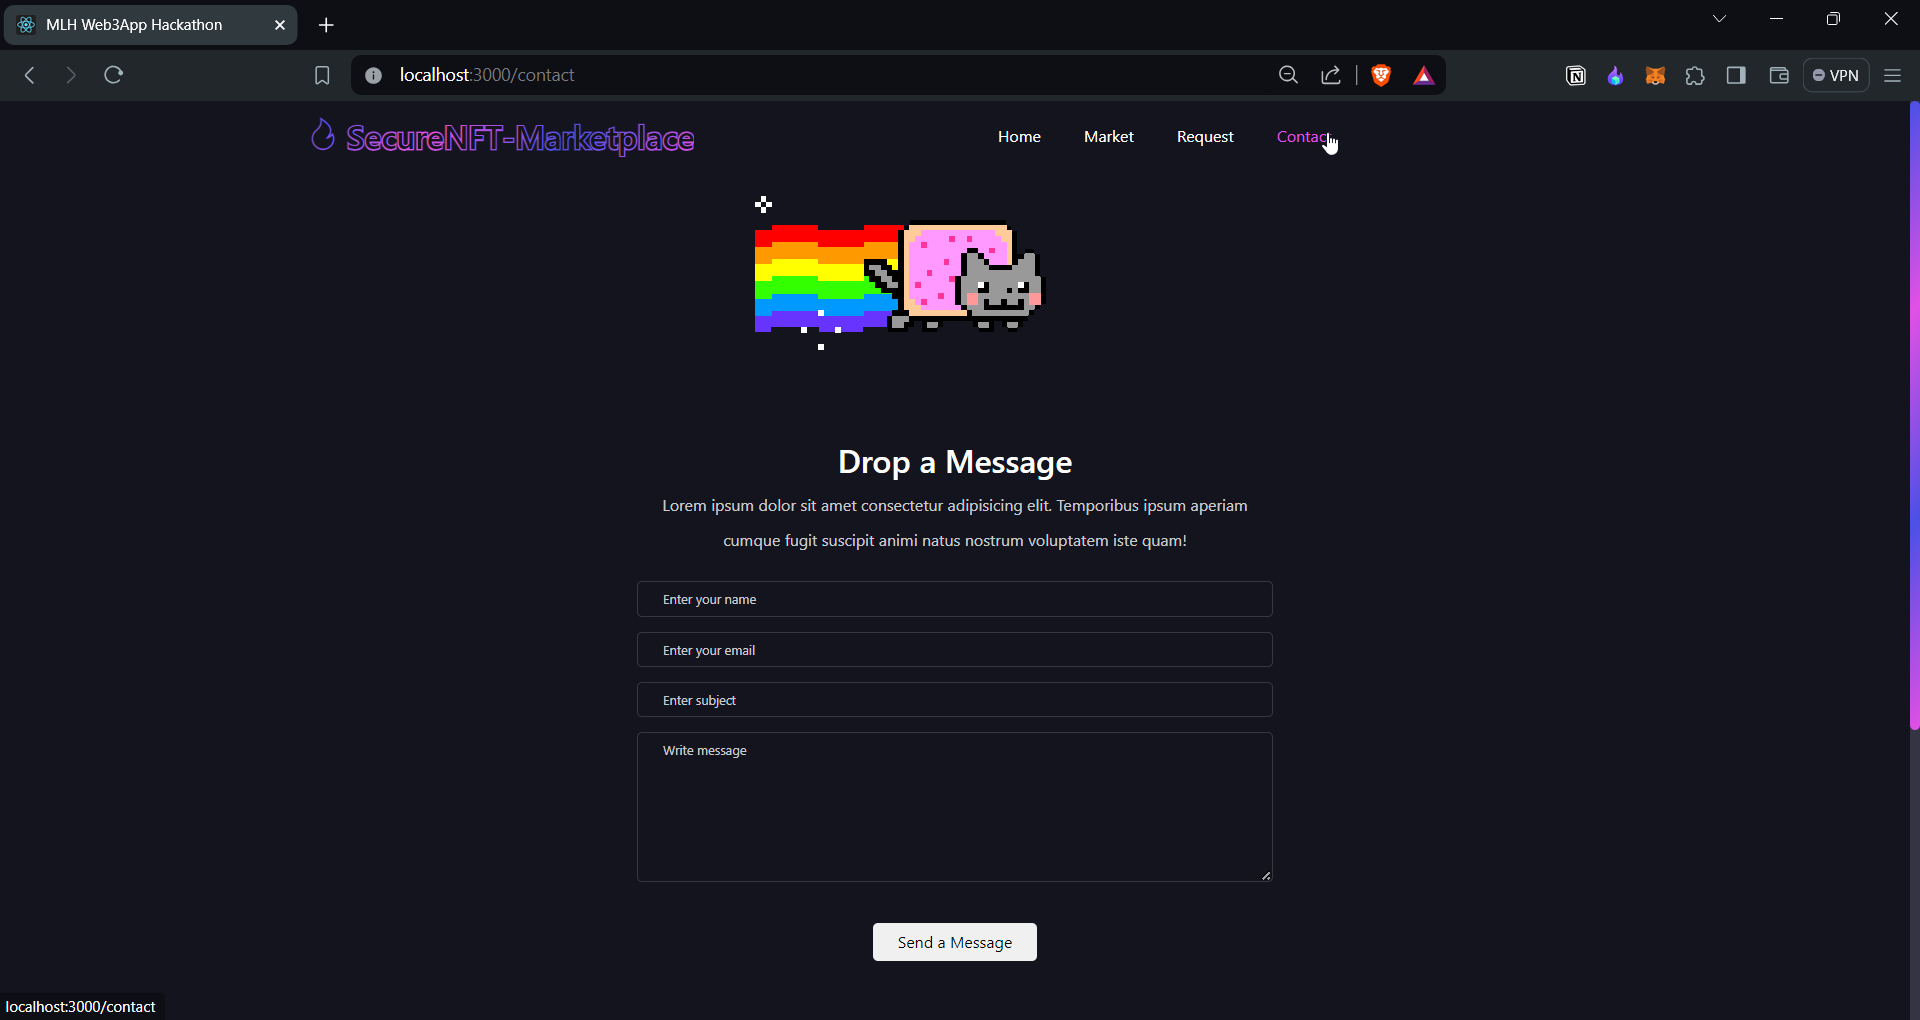Toggle the browser sidebar panel icon
Image resolution: width=1920 pixels, height=1020 pixels.
click(x=1737, y=75)
